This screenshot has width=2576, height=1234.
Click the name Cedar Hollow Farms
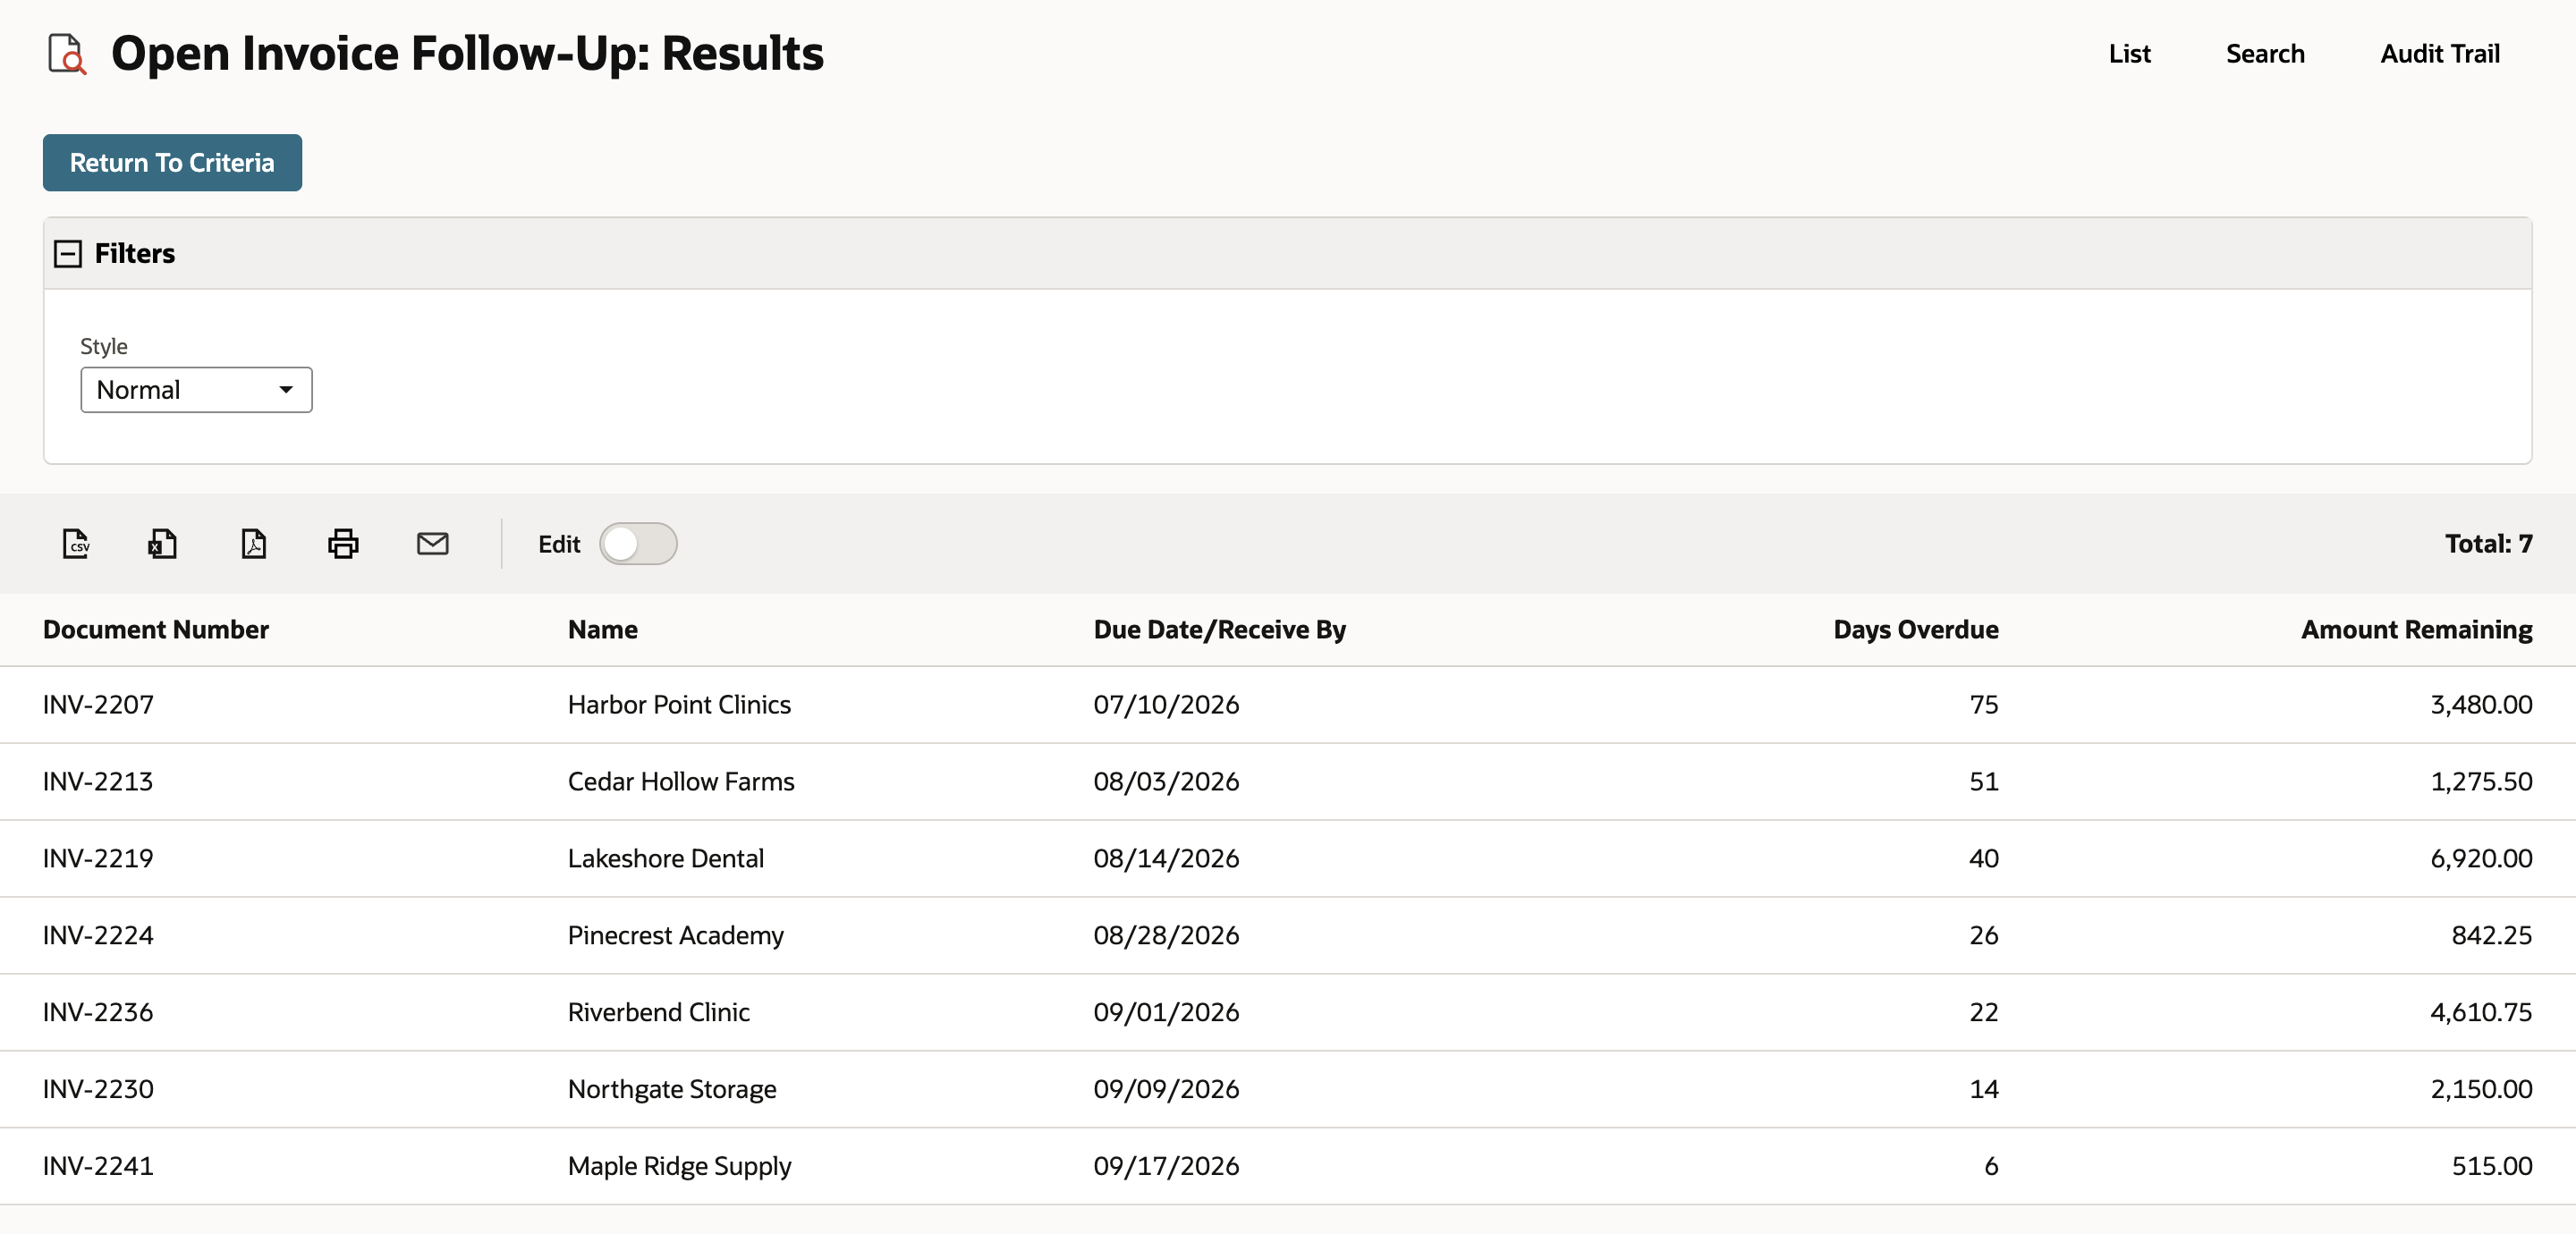[681, 781]
